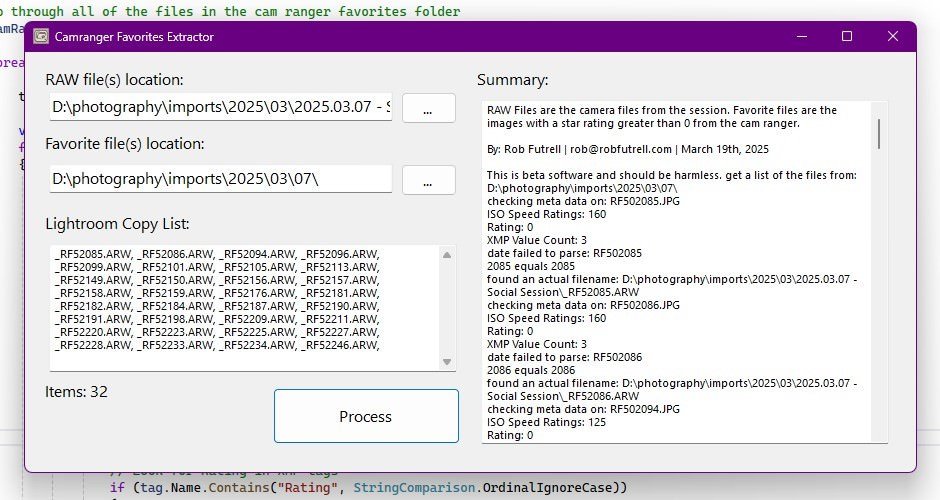Focus the Favorite file(s) location path field

click(x=221, y=179)
